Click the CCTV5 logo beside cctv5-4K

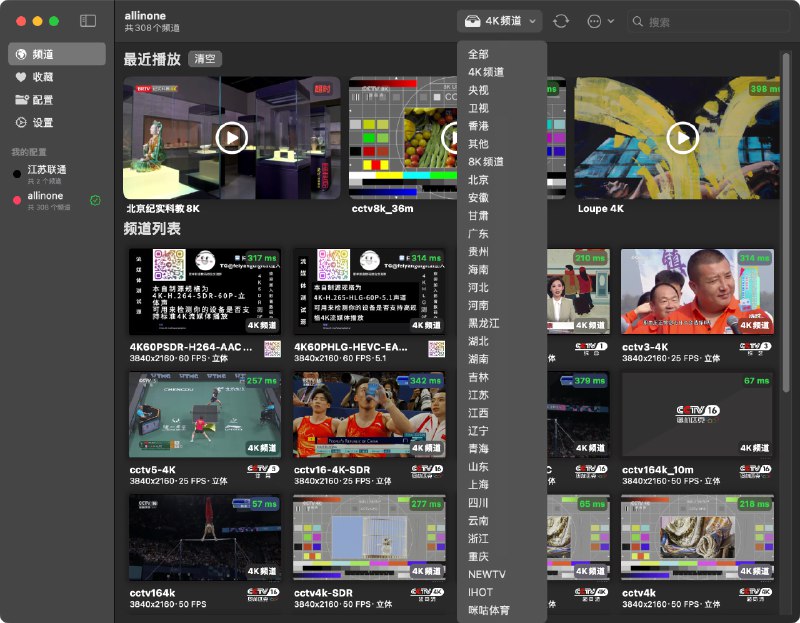[x=263, y=471]
